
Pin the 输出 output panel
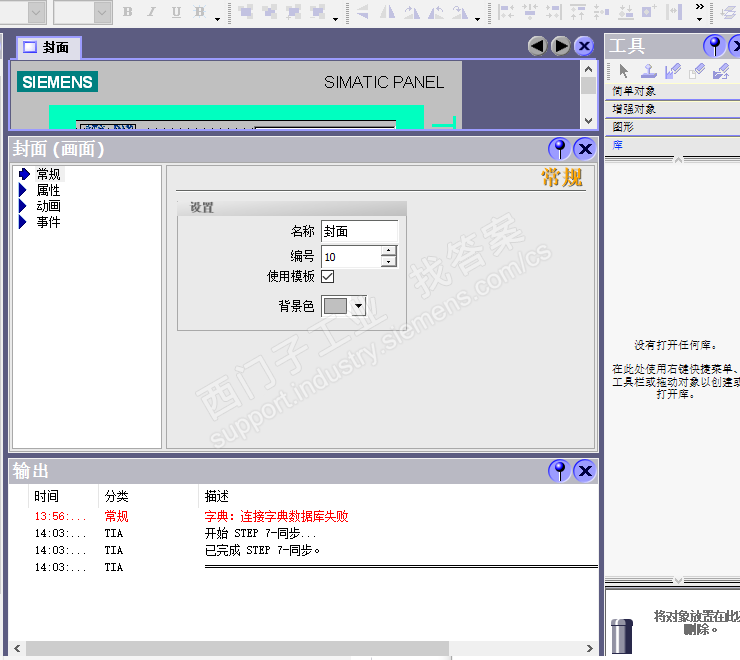(560, 470)
